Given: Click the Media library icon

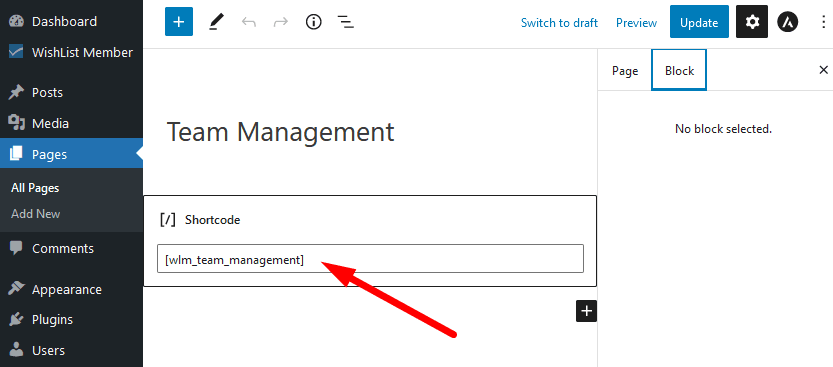Looking at the screenshot, I should [16, 124].
